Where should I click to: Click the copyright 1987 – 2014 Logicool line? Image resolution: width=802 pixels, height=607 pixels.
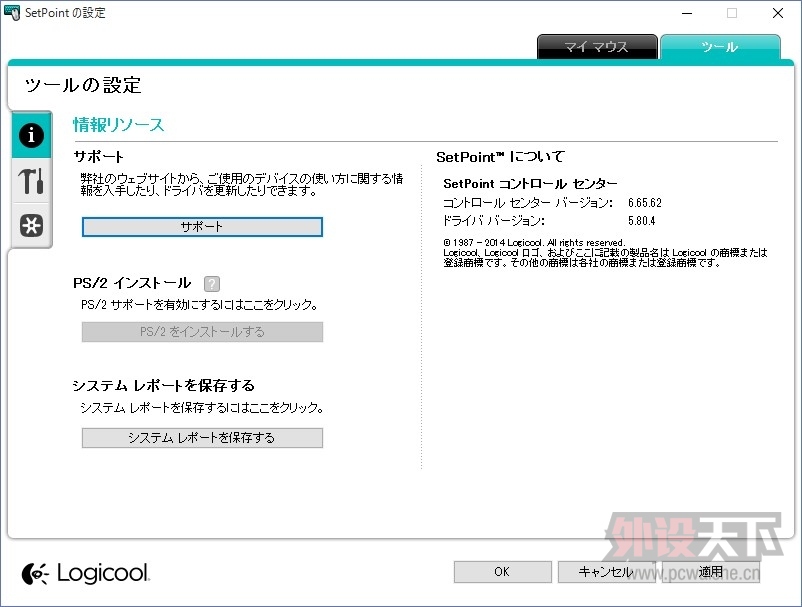[x=534, y=242]
